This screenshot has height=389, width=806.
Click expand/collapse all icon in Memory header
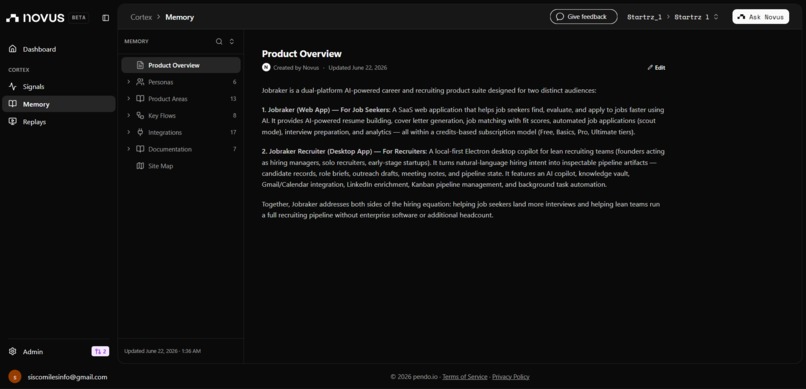coord(232,42)
